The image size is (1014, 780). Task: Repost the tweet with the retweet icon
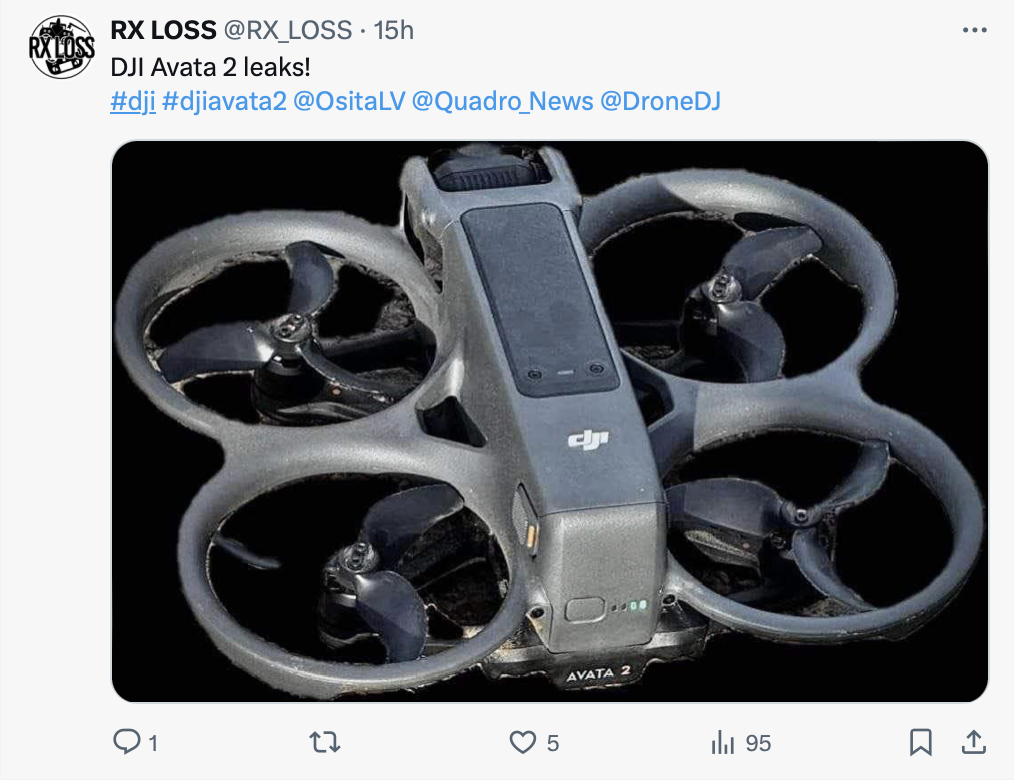click(326, 742)
